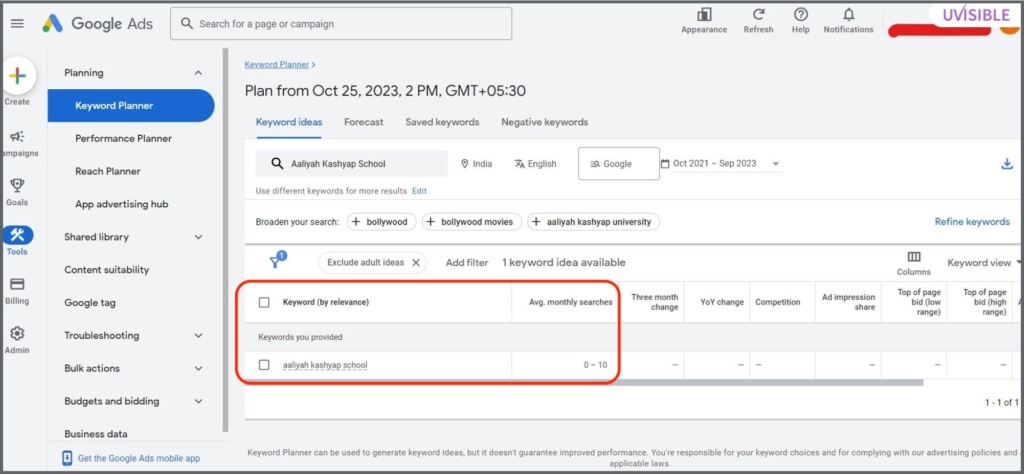Expand the Shared library section
The width and height of the screenshot is (1024, 474).
tap(134, 237)
